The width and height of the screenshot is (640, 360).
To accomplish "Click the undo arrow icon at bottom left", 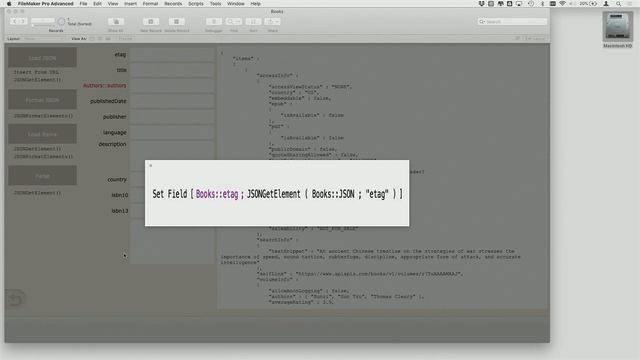I will (x=16, y=299).
